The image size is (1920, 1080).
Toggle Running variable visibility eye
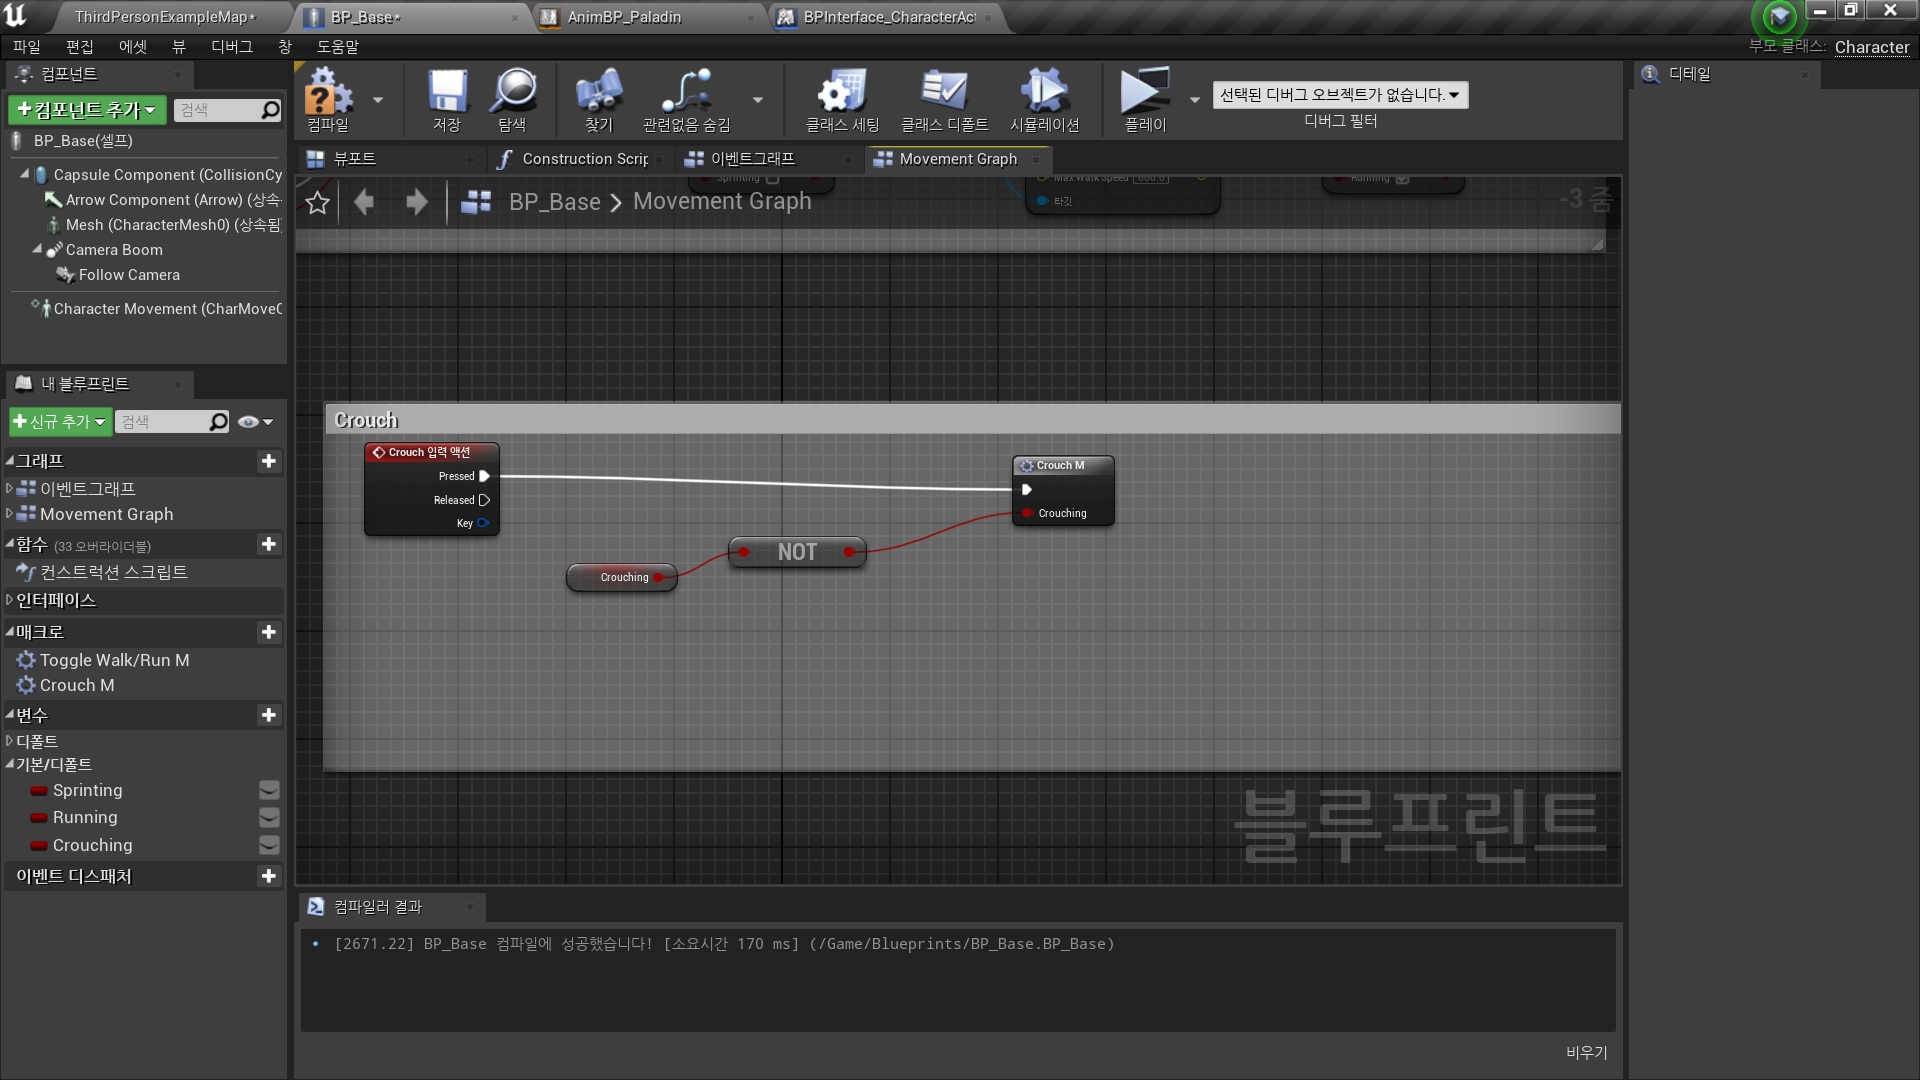pos(269,818)
